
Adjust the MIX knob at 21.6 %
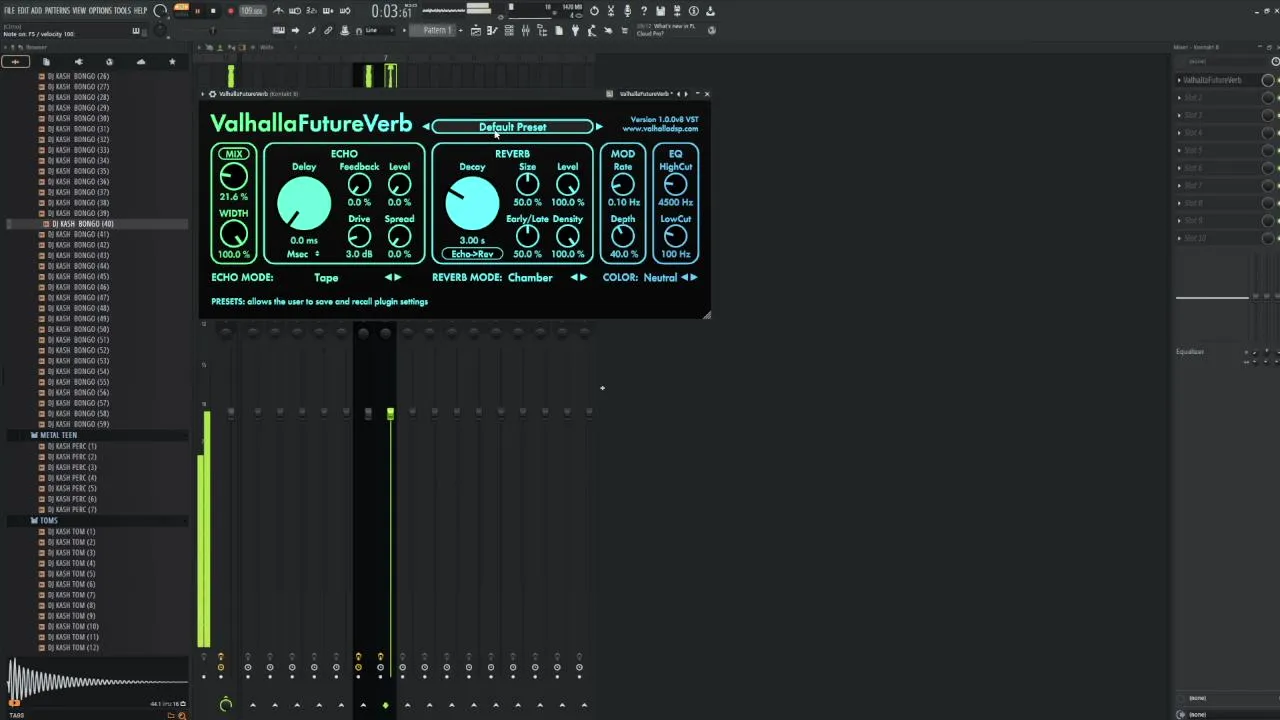coord(233,177)
